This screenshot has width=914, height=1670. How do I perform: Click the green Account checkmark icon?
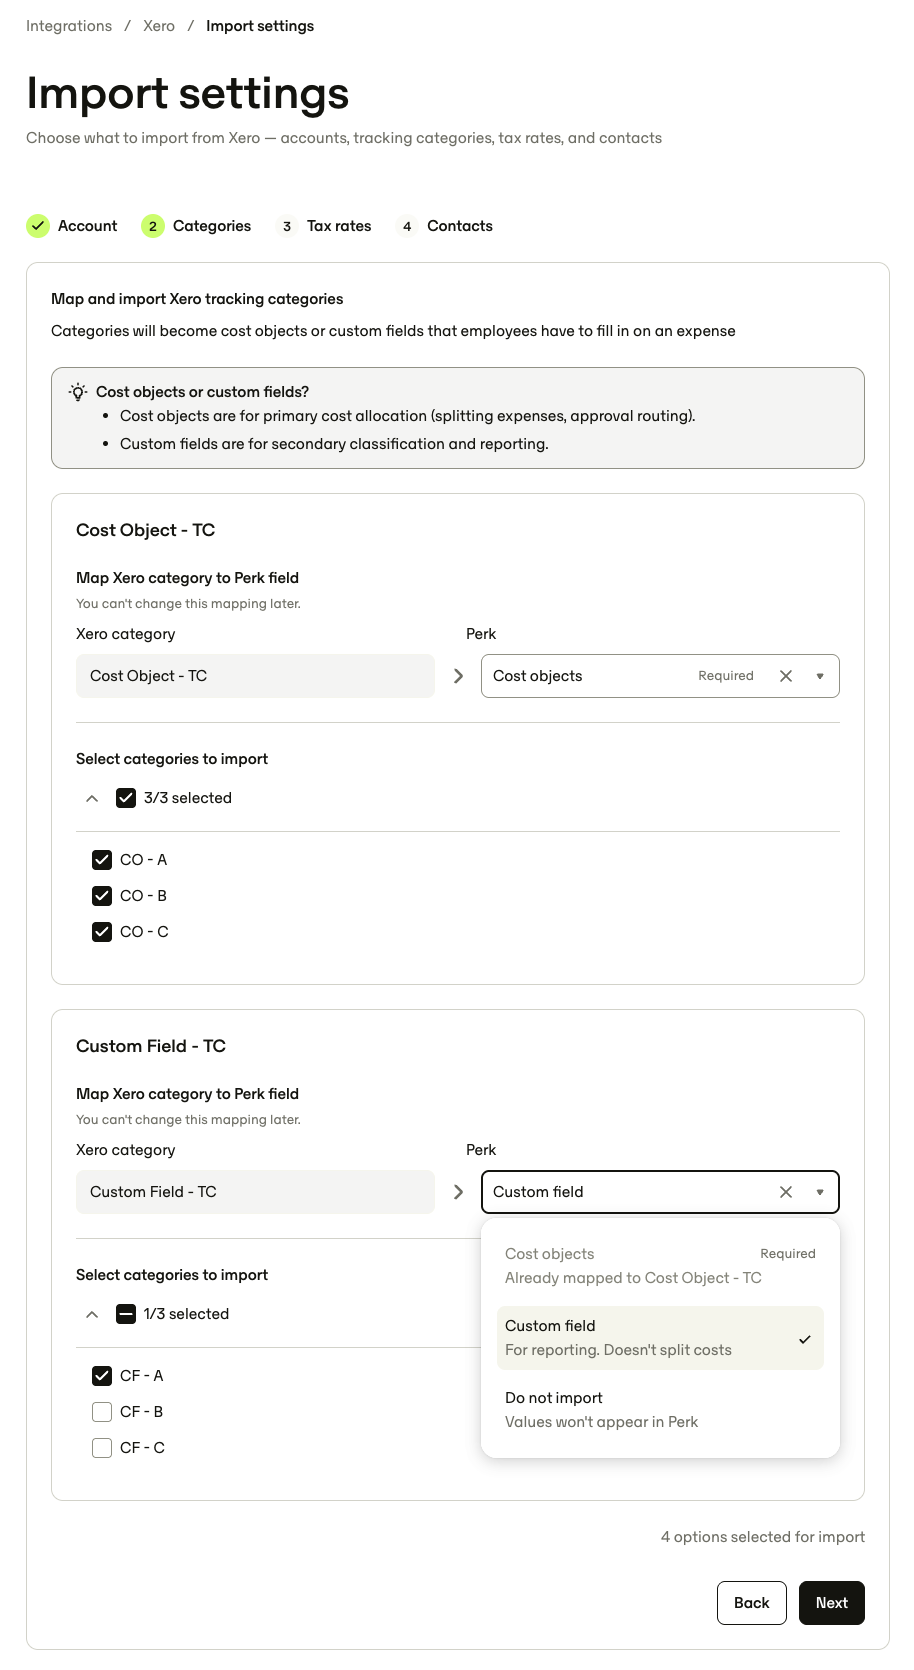click(x=38, y=226)
